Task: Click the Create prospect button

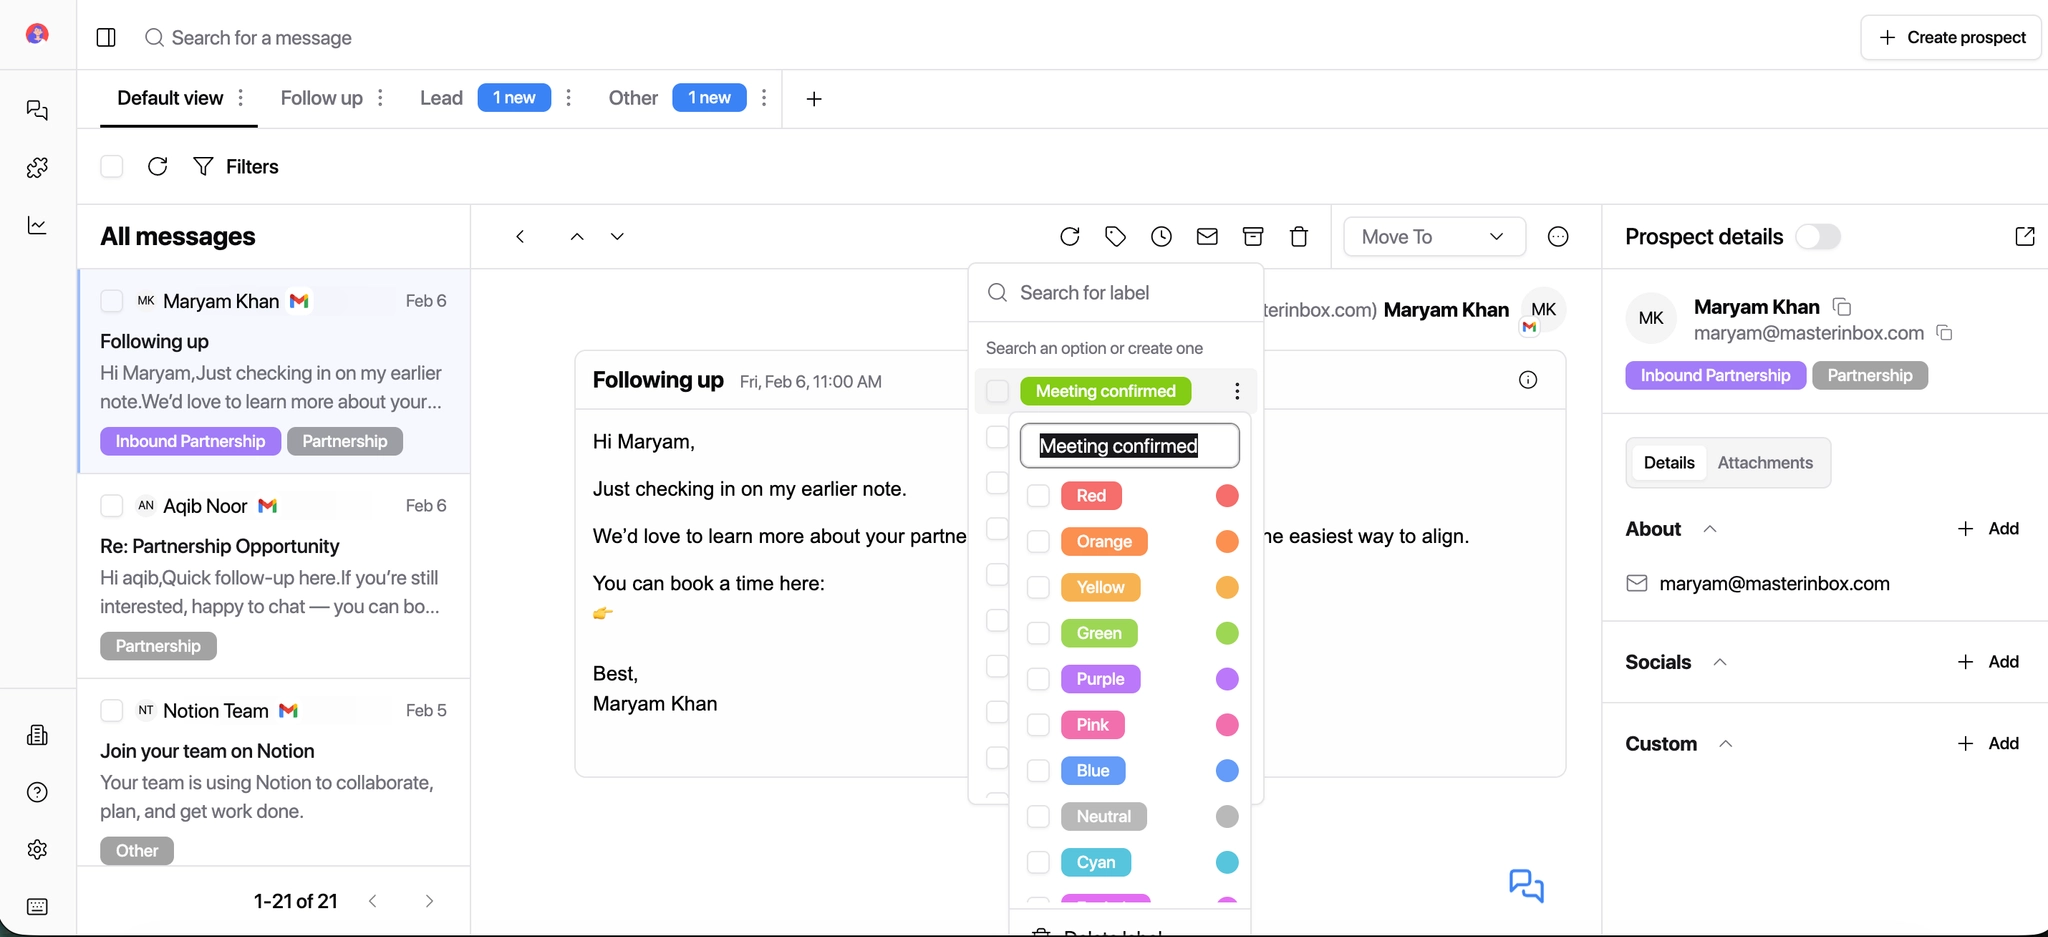Action: point(1951,37)
